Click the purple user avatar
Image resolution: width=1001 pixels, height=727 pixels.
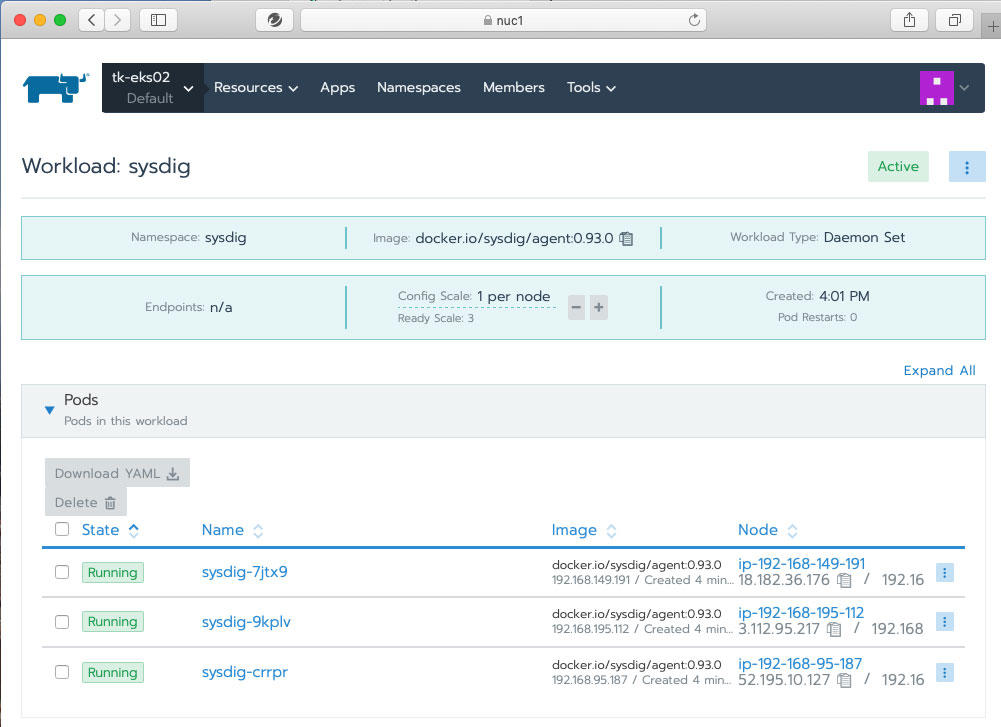(937, 88)
